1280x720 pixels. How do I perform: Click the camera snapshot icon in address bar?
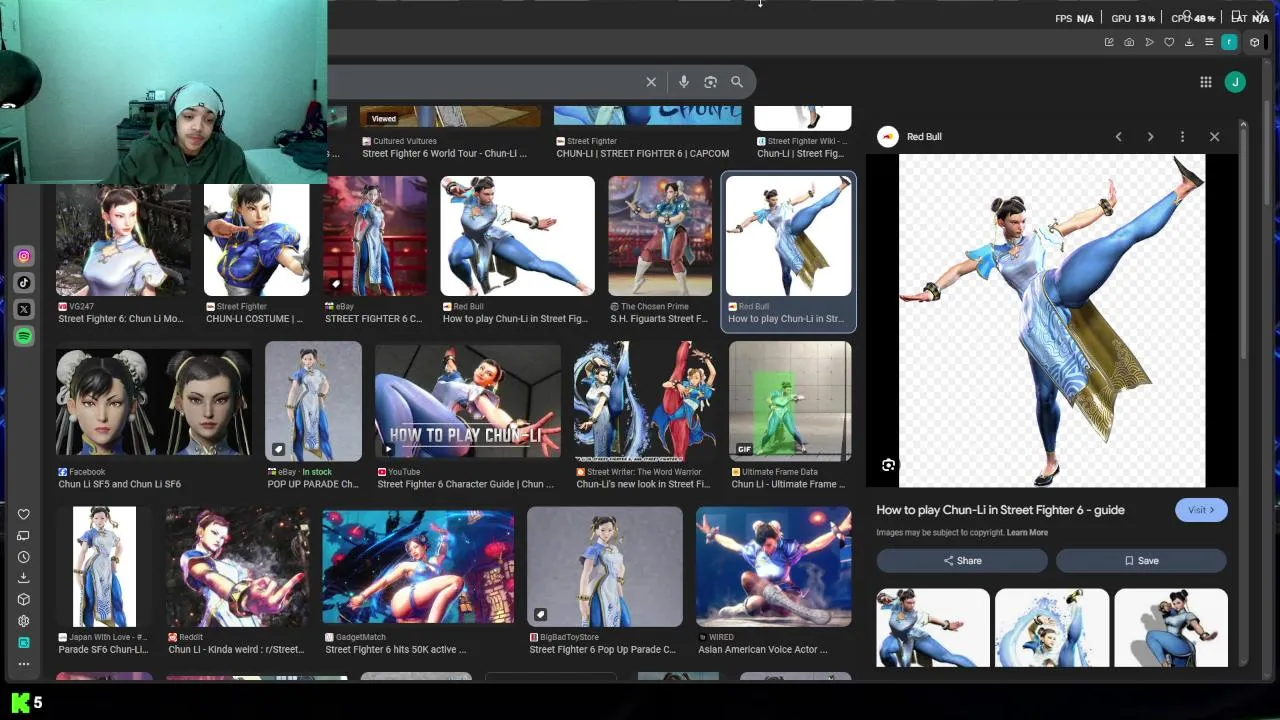[x=1129, y=42]
